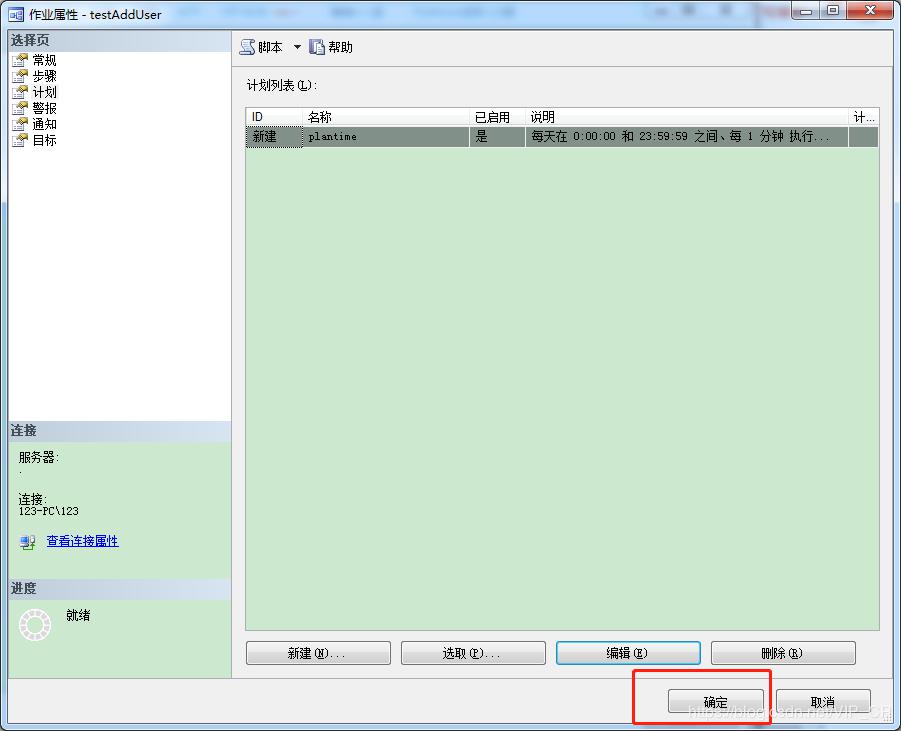Click the 编辑(E) button
This screenshot has width=901, height=731.
click(628, 653)
